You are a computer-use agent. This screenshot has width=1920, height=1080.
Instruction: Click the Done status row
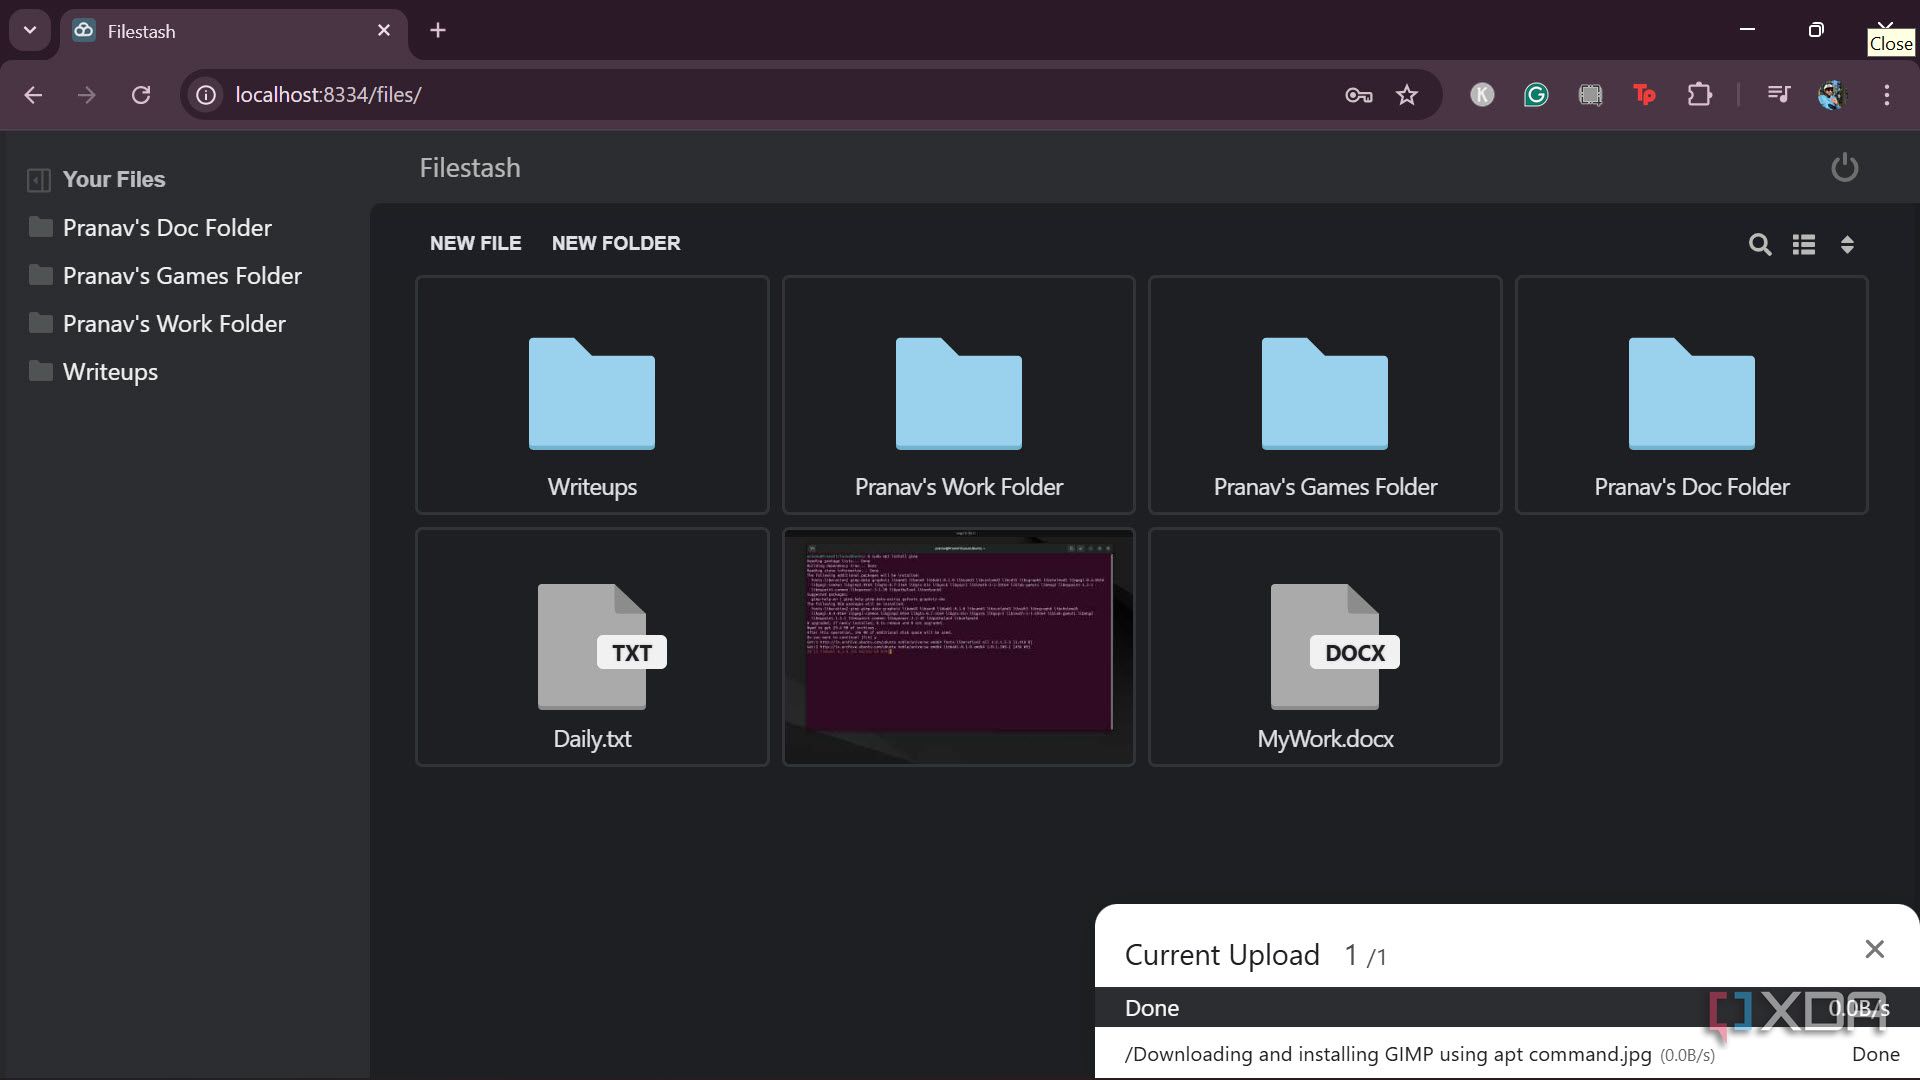(x=1507, y=1008)
